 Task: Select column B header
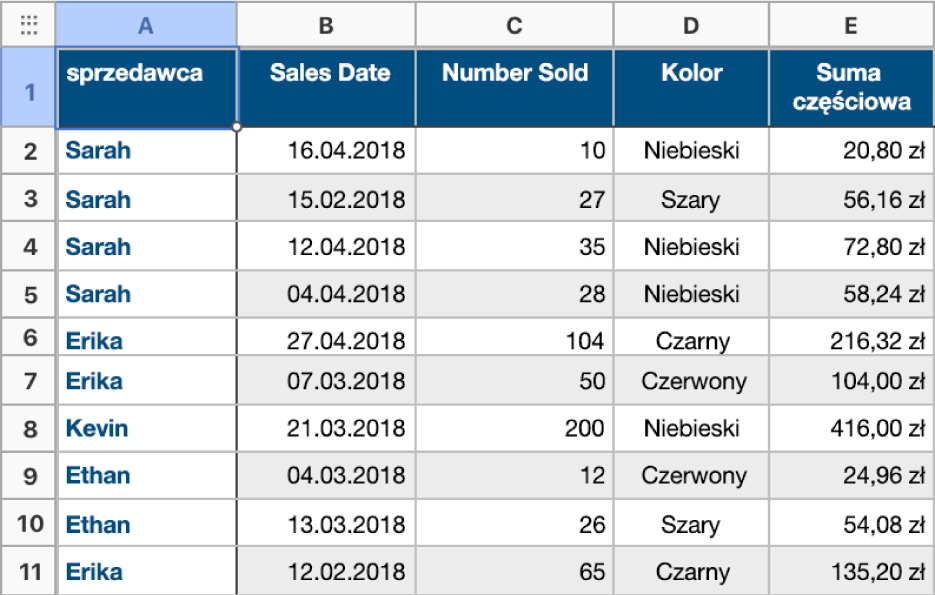click(326, 26)
